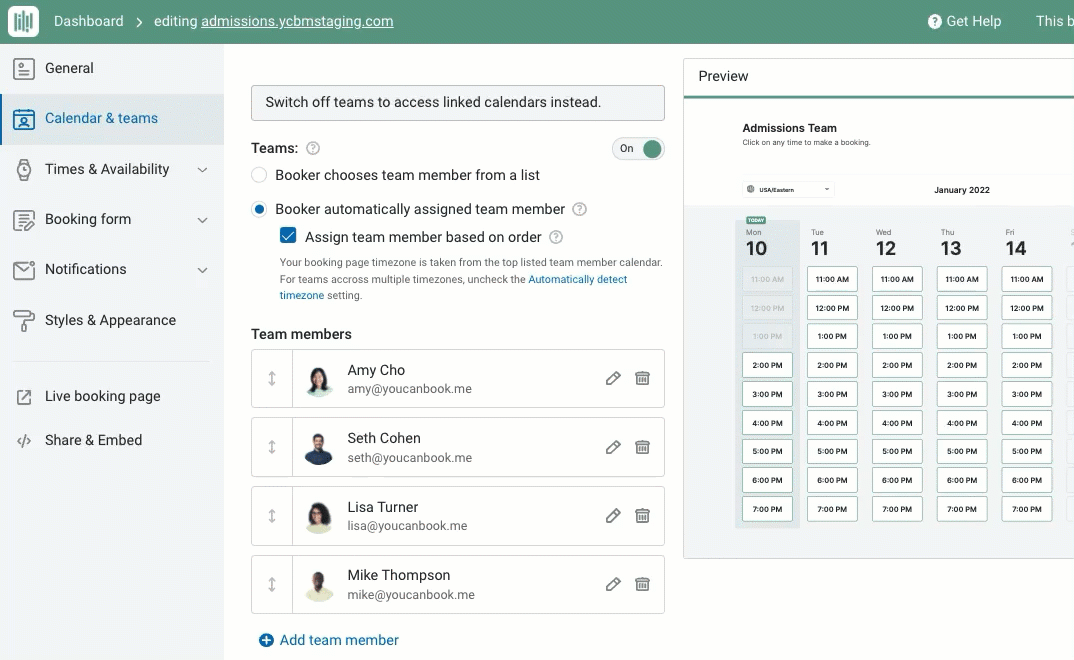Screen dimensions: 1074x660
Task: Open the General settings section
Action: 112,68
